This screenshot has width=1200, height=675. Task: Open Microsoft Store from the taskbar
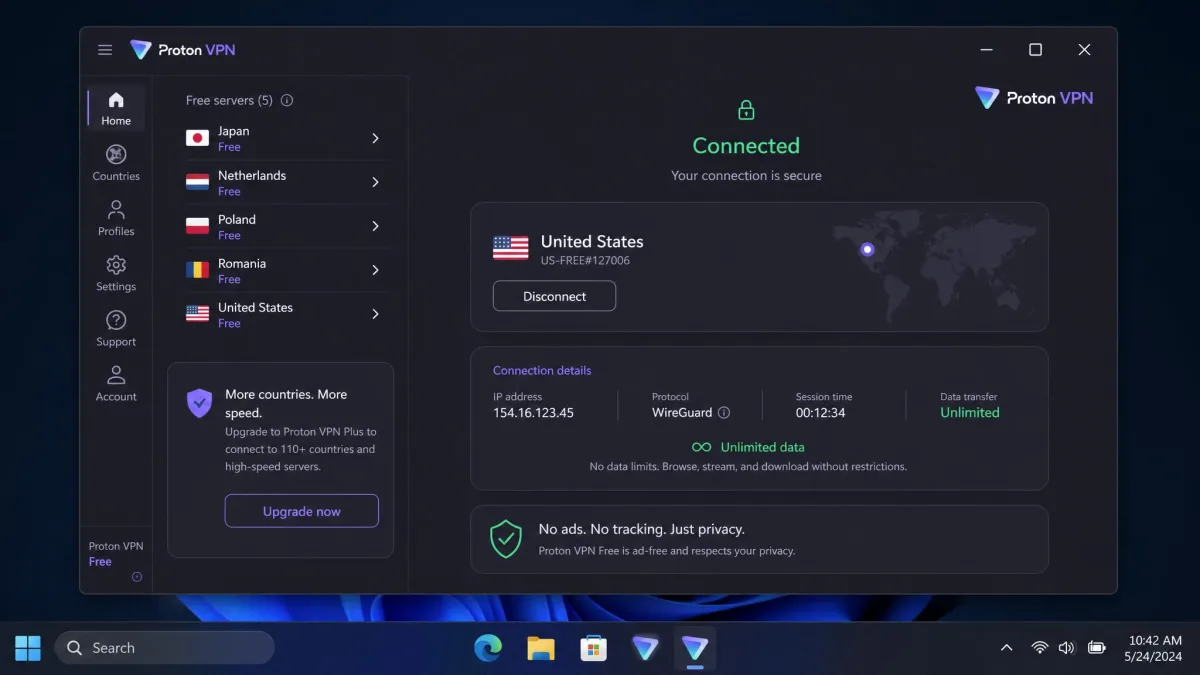tap(594, 648)
